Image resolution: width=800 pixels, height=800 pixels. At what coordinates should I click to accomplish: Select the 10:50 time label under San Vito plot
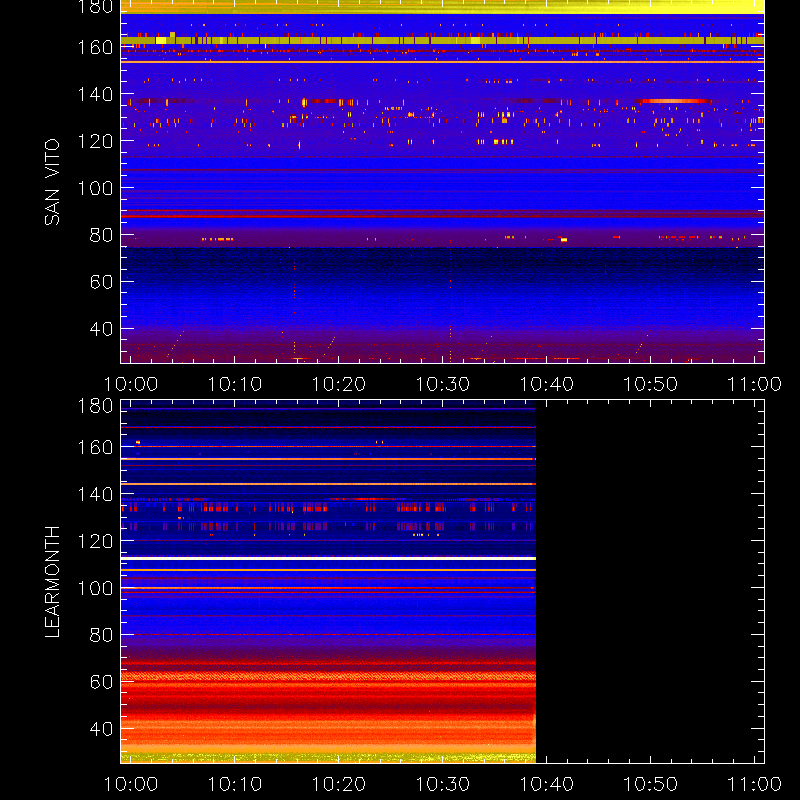tap(651, 384)
